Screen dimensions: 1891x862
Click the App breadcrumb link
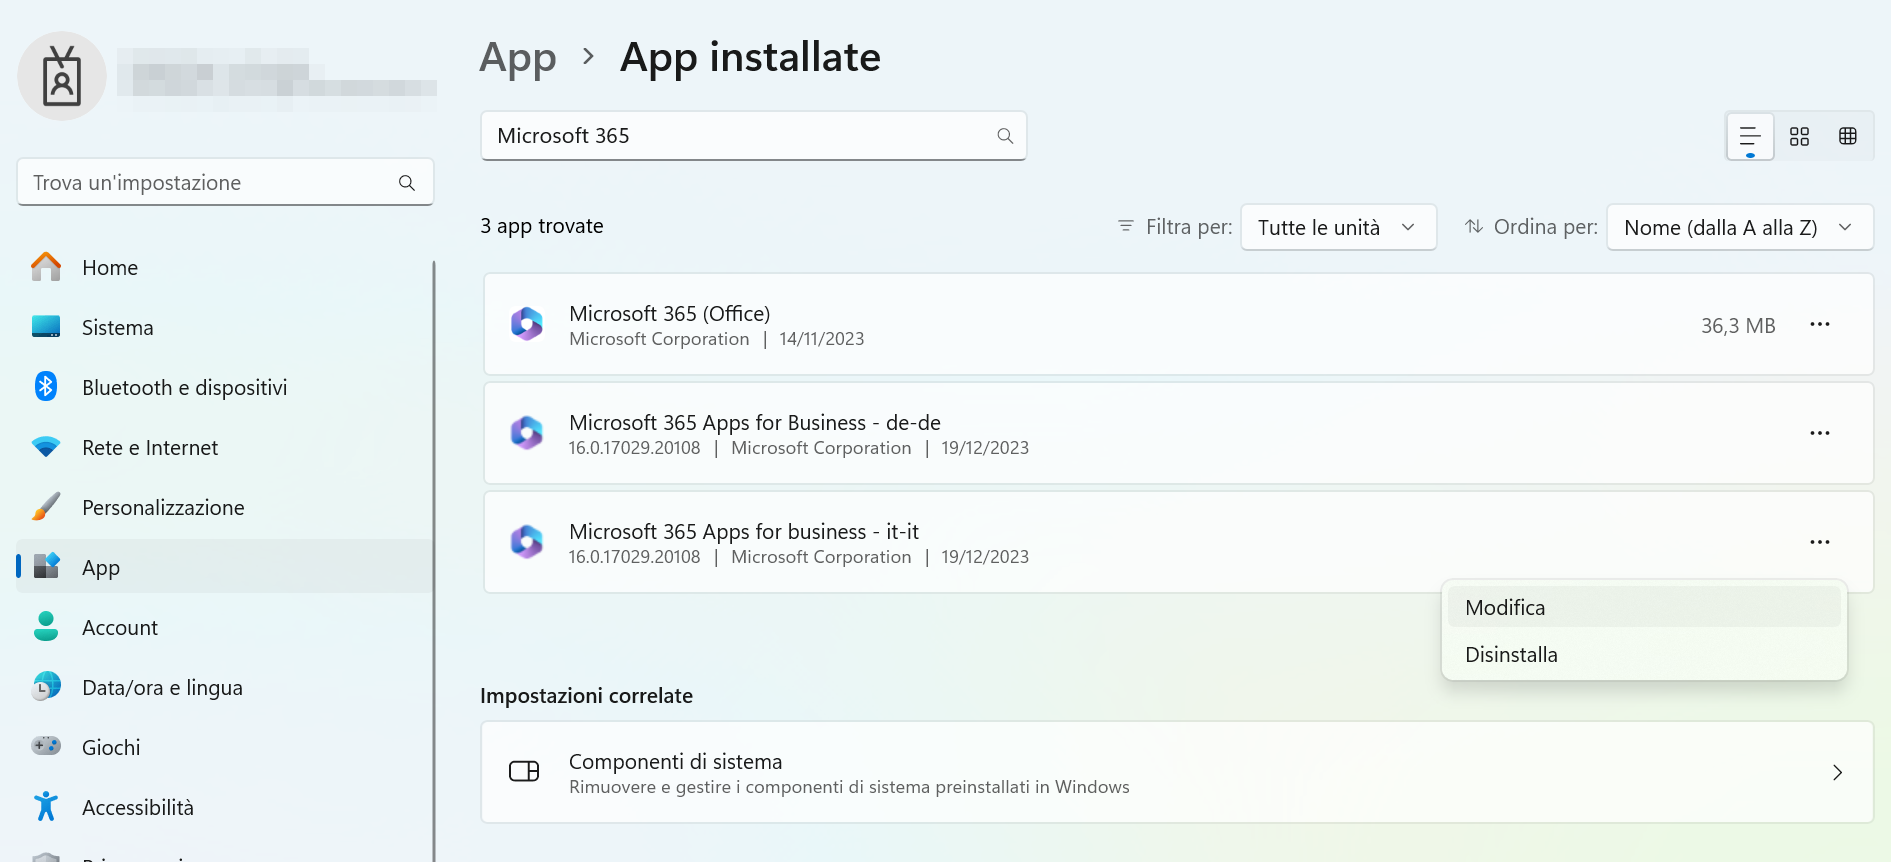(518, 58)
